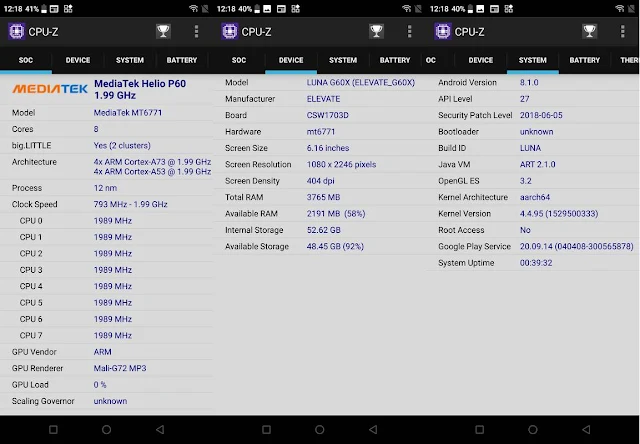
Task: Tap the home circle in the left screen
Action: (x=107, y=429)
